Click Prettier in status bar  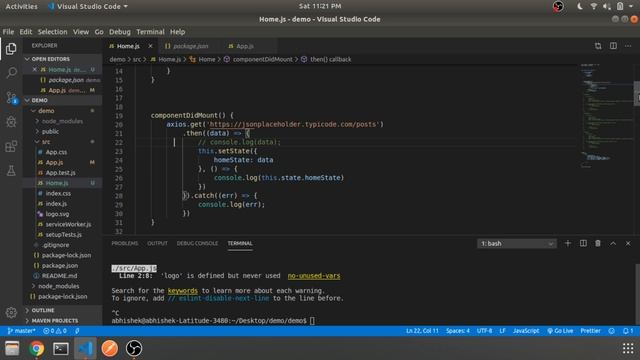pyautogui.click(x=590, y=331)
